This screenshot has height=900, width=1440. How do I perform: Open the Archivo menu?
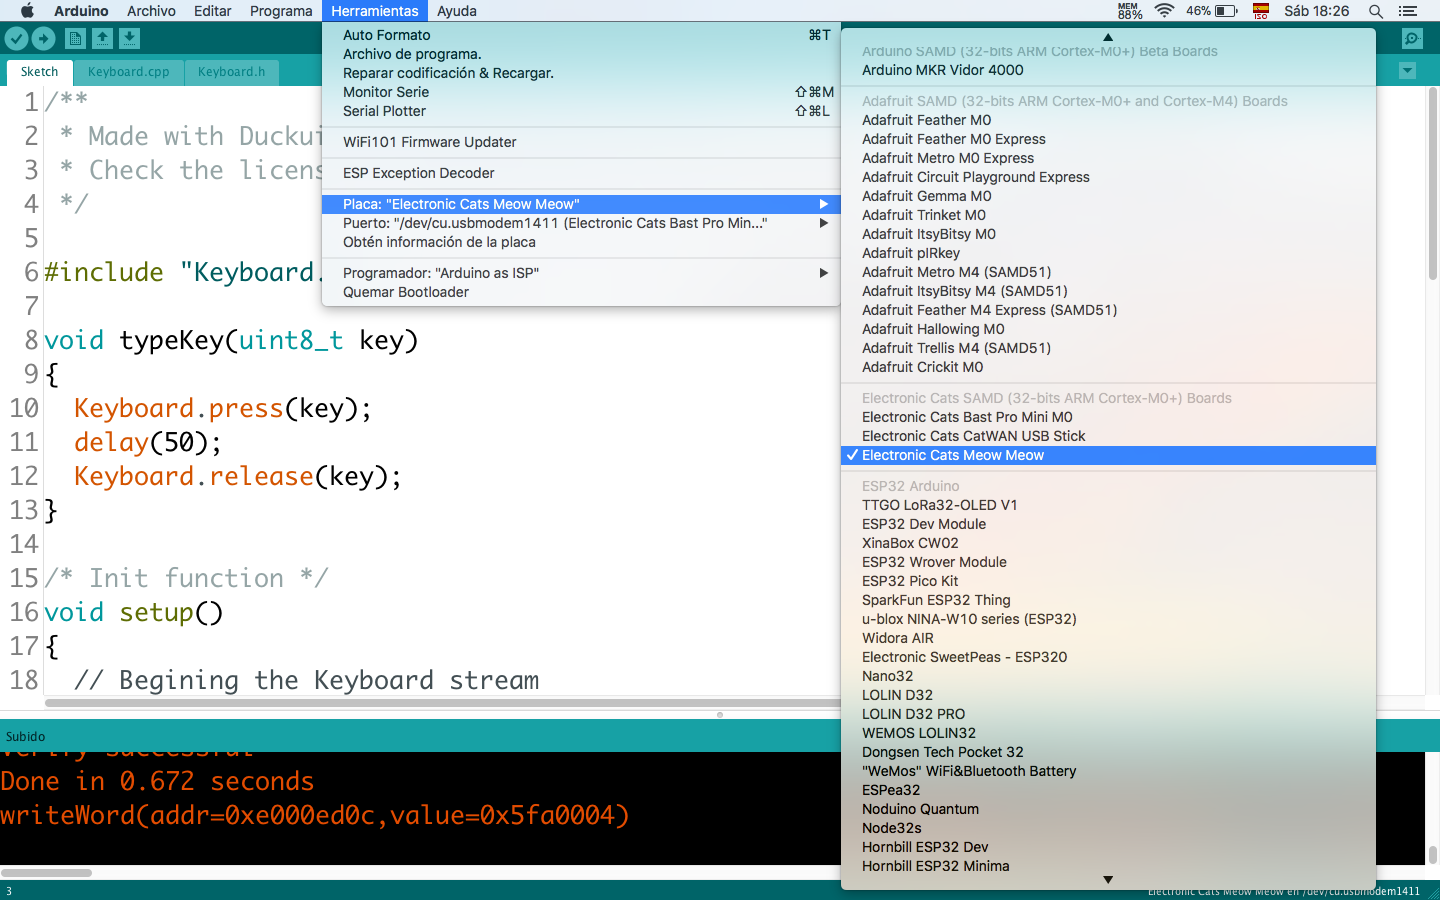click(151, 11)
